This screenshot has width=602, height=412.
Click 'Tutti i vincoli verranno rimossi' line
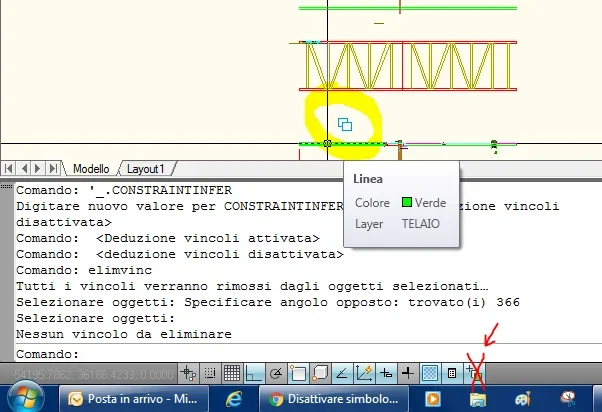point(252,286)
